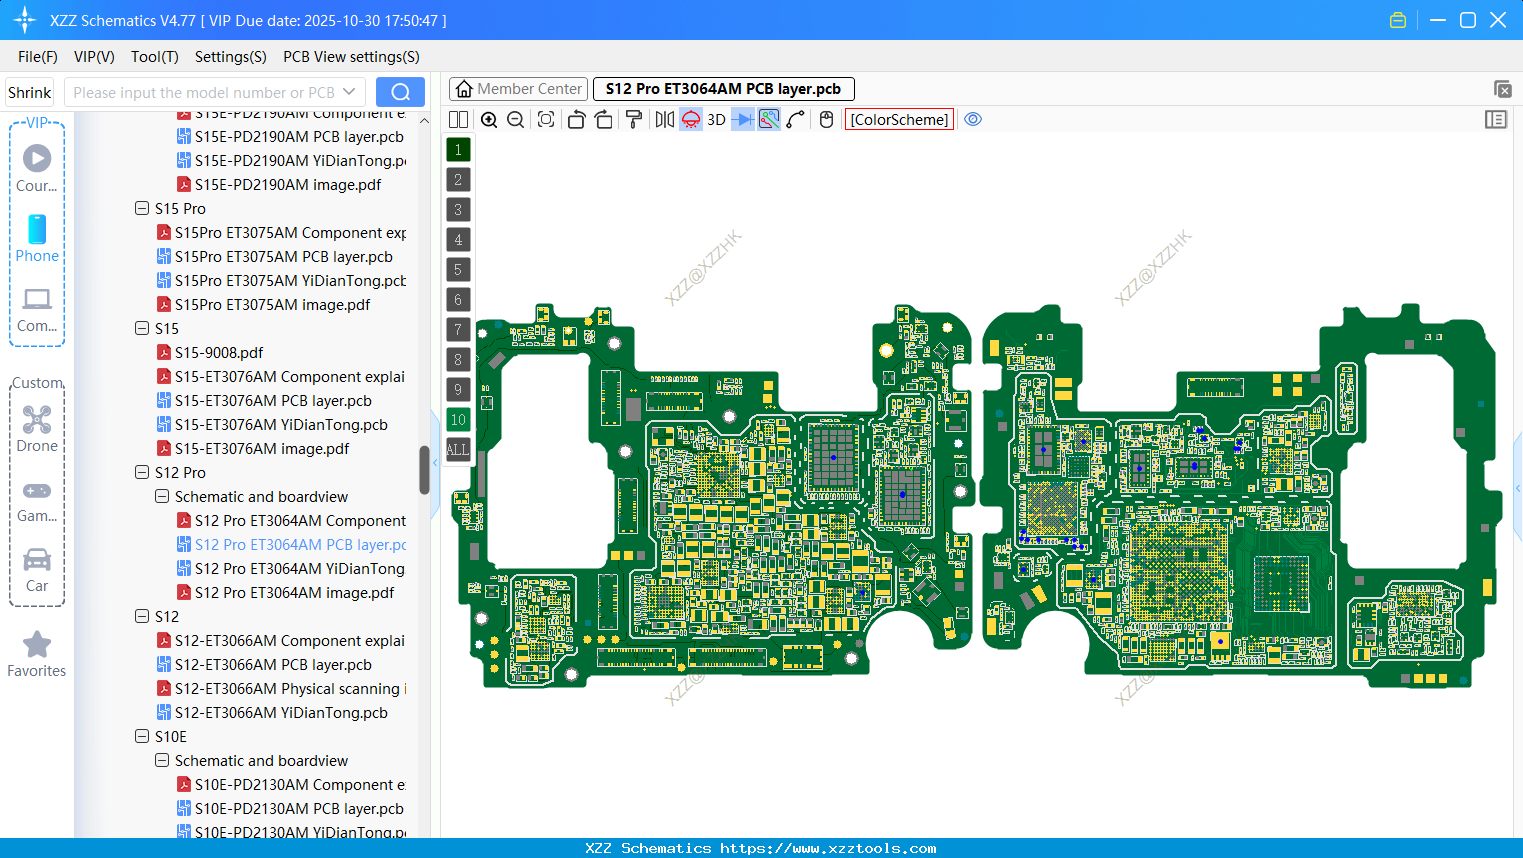Toggle visibility with the eye icon beside ColorScheme
Viewport: 1523px width, 858px height.
point(972,119)
